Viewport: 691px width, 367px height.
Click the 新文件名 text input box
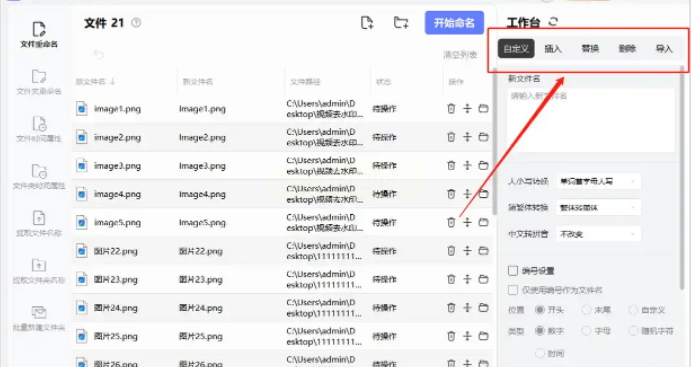591,120
